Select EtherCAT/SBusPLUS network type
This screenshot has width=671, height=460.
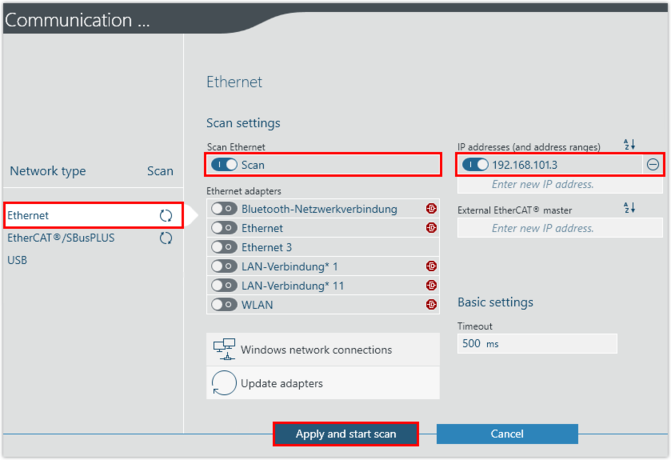coord(62,238)
